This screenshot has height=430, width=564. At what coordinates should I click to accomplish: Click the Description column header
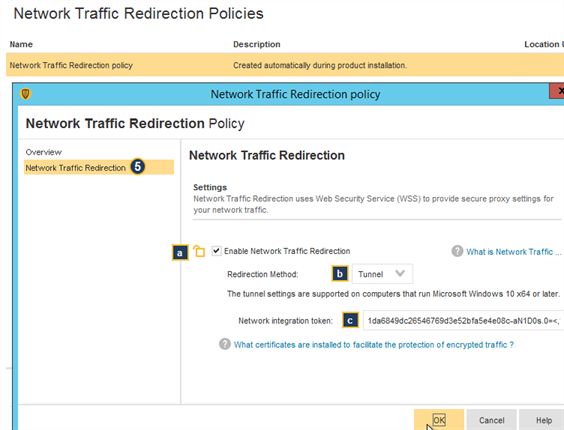click(256, 44)
